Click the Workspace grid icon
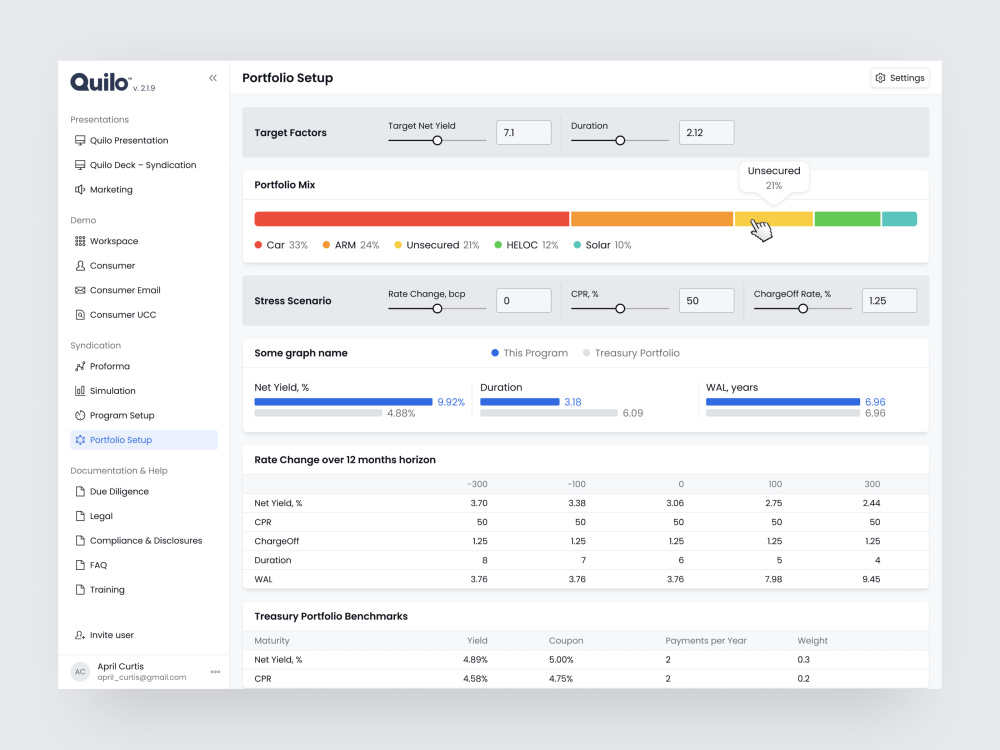Image resolution: width=1000 pixels, height=750 pixels. click(80, 241)
